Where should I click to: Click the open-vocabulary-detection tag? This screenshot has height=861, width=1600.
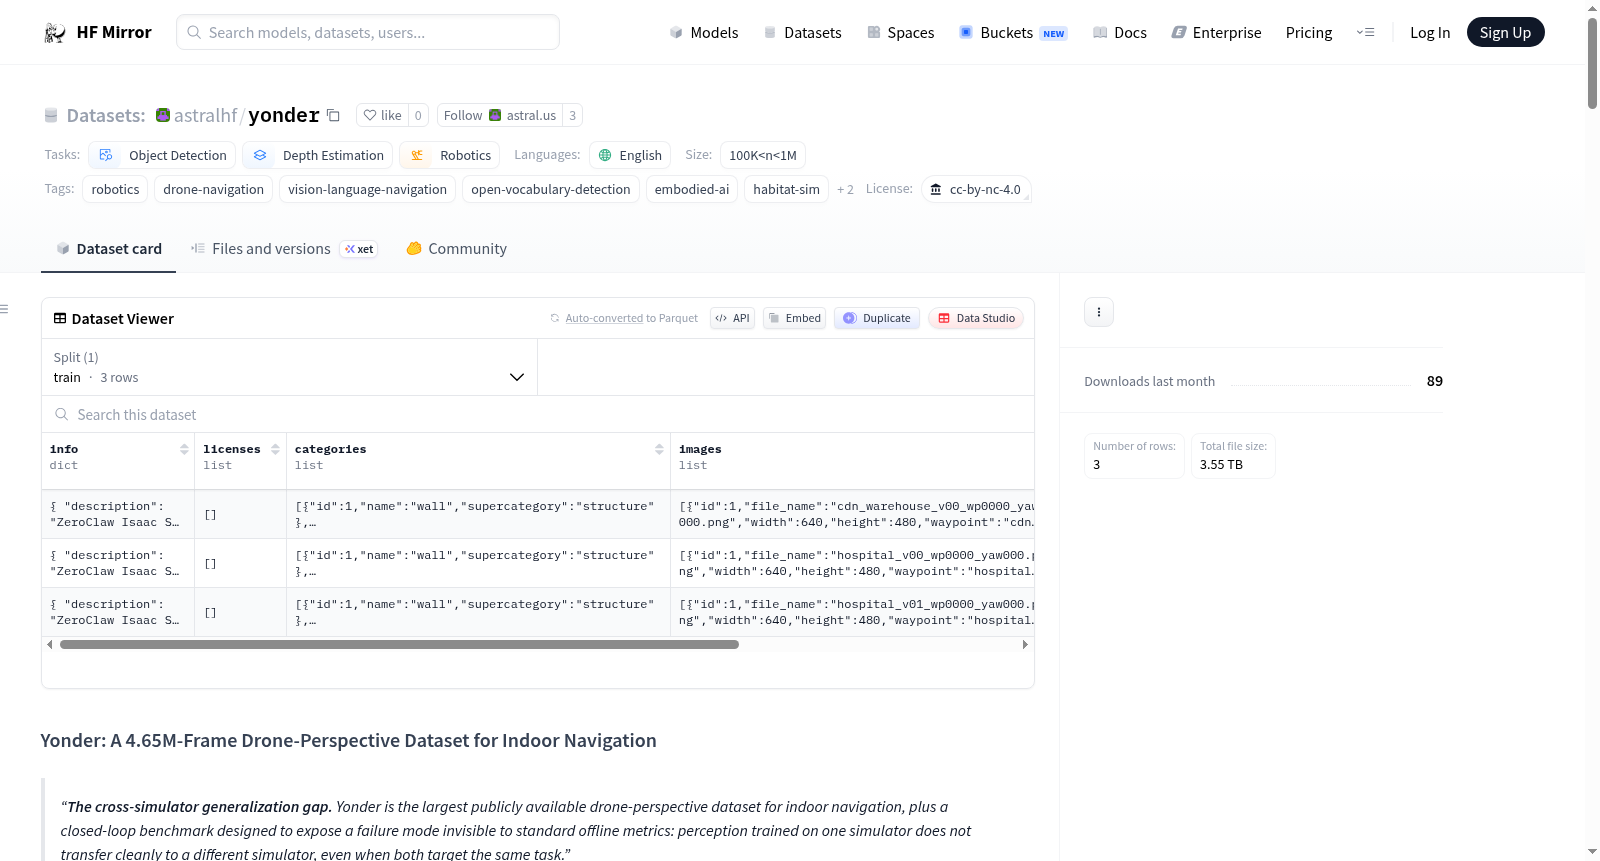coord(551,189)
